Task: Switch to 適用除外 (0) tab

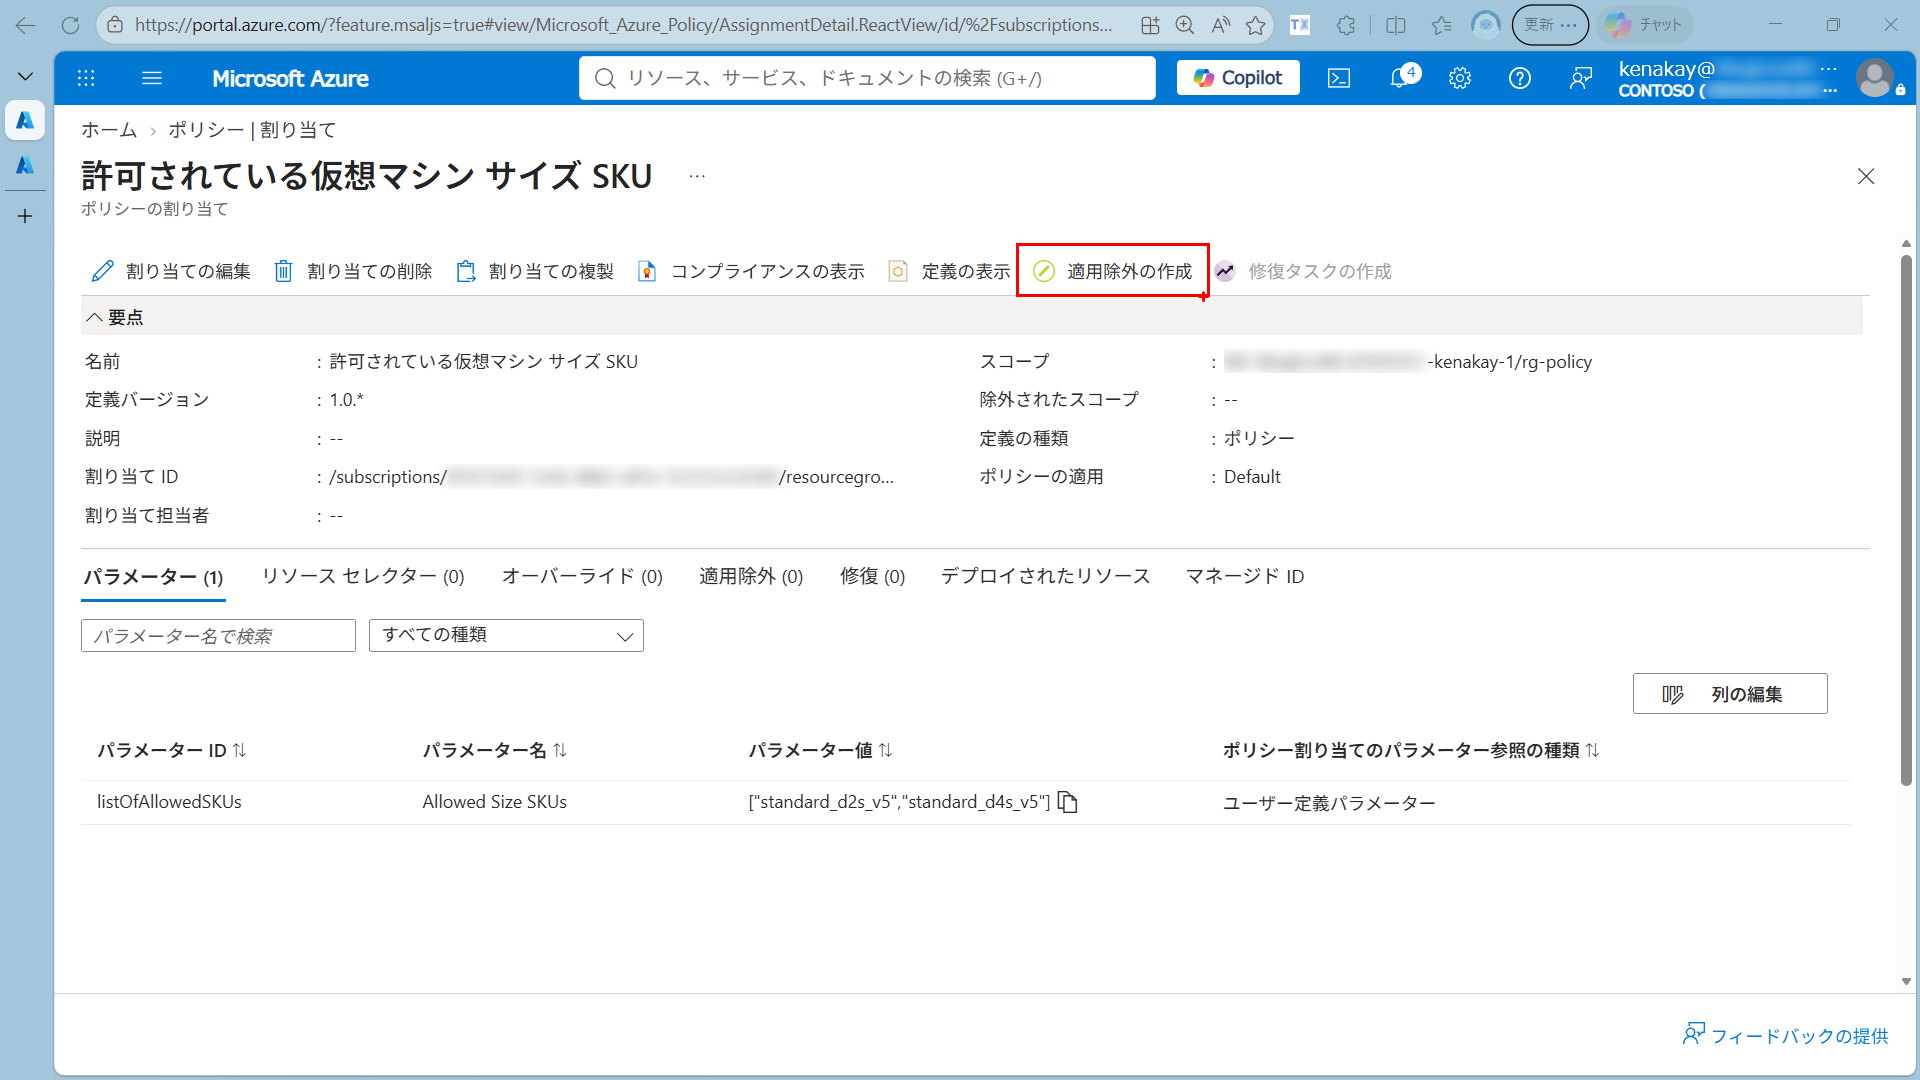Action: (x=751, y=576)
